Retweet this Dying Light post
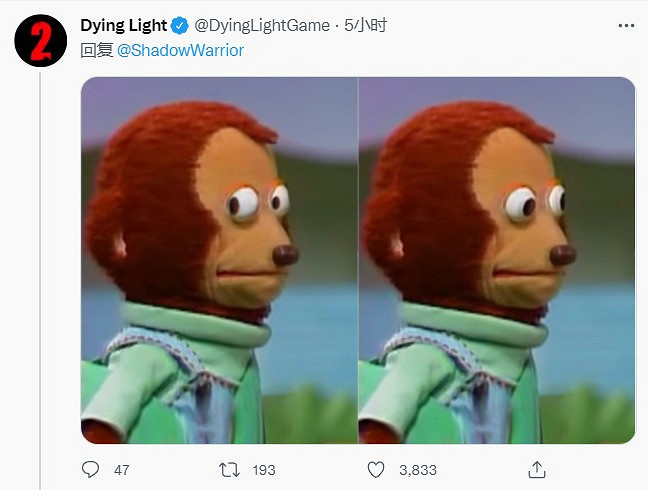The image size is (648, 490). pyautogui.click(x=228, y=469)
